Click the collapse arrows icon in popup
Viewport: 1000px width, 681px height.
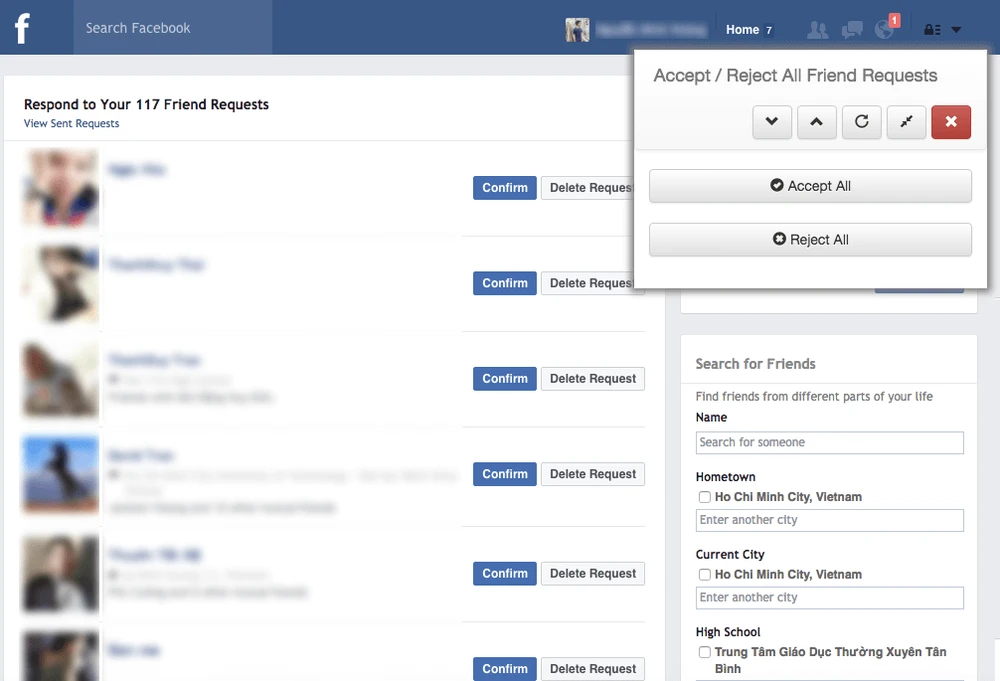tap(906, 122)
